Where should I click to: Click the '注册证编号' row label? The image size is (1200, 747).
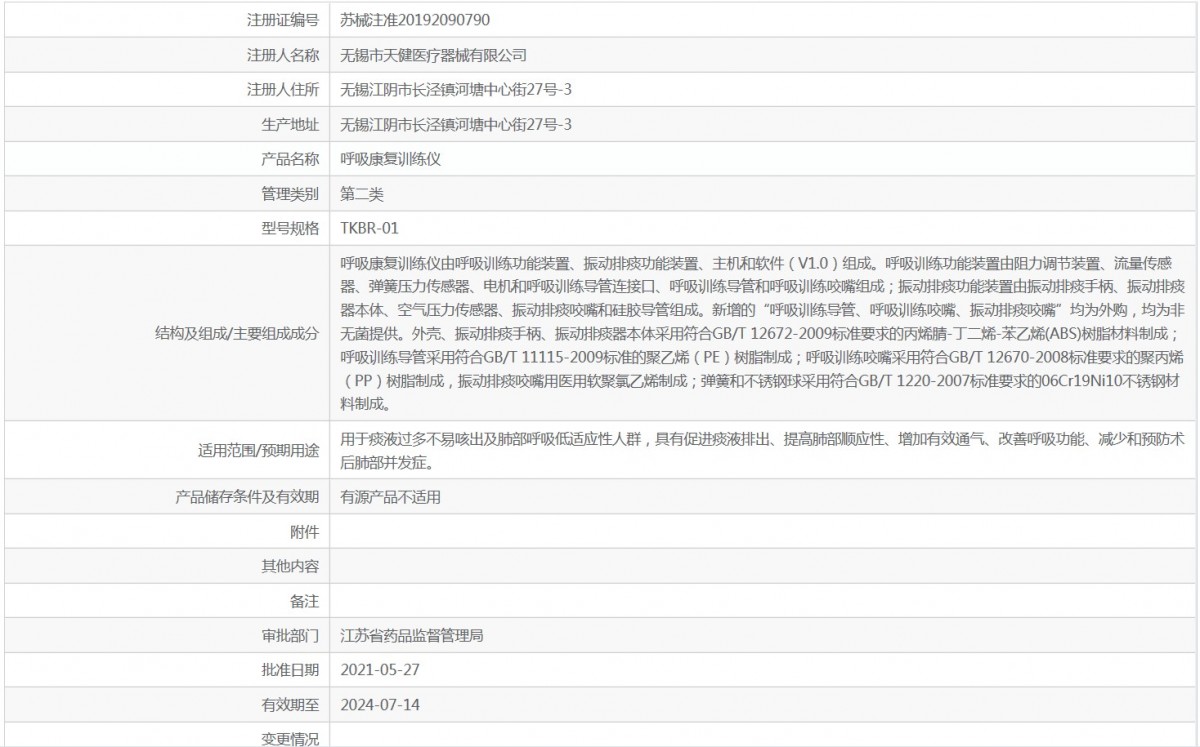(283, 20)
